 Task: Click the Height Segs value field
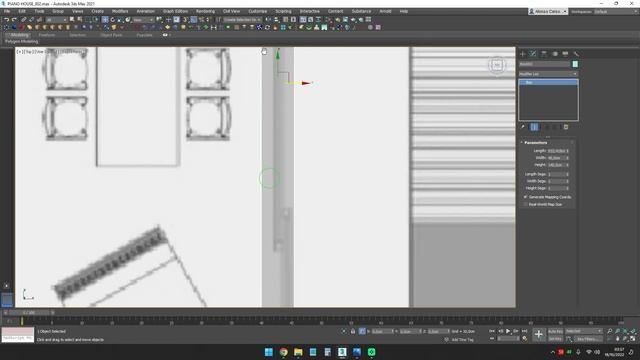556,188
